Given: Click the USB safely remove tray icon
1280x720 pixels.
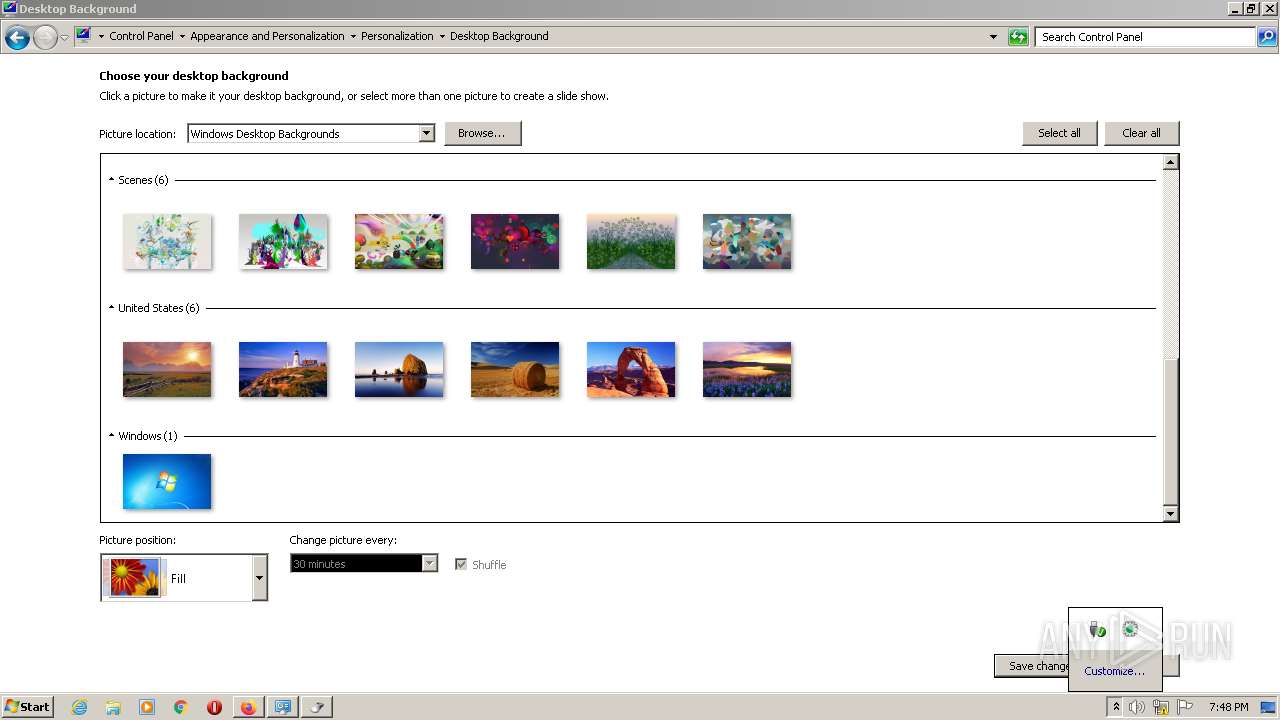Looking at the screenshot, I should coord(1098,629).
